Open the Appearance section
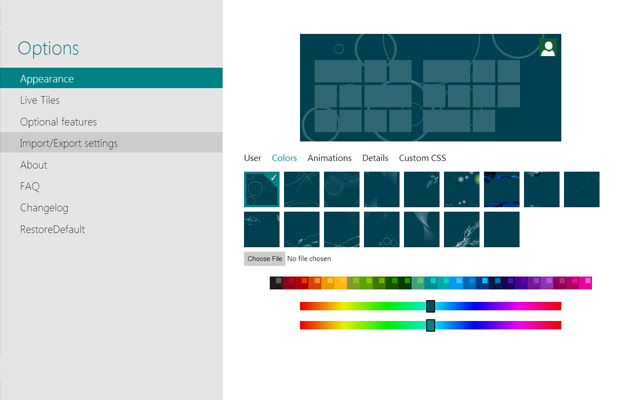 [111, 78]
